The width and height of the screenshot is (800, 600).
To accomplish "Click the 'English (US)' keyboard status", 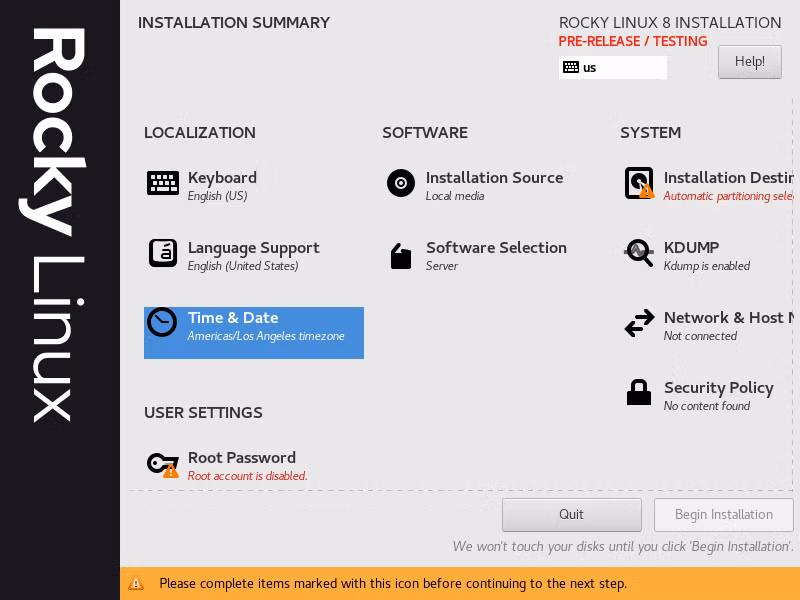I will point(217,196).
